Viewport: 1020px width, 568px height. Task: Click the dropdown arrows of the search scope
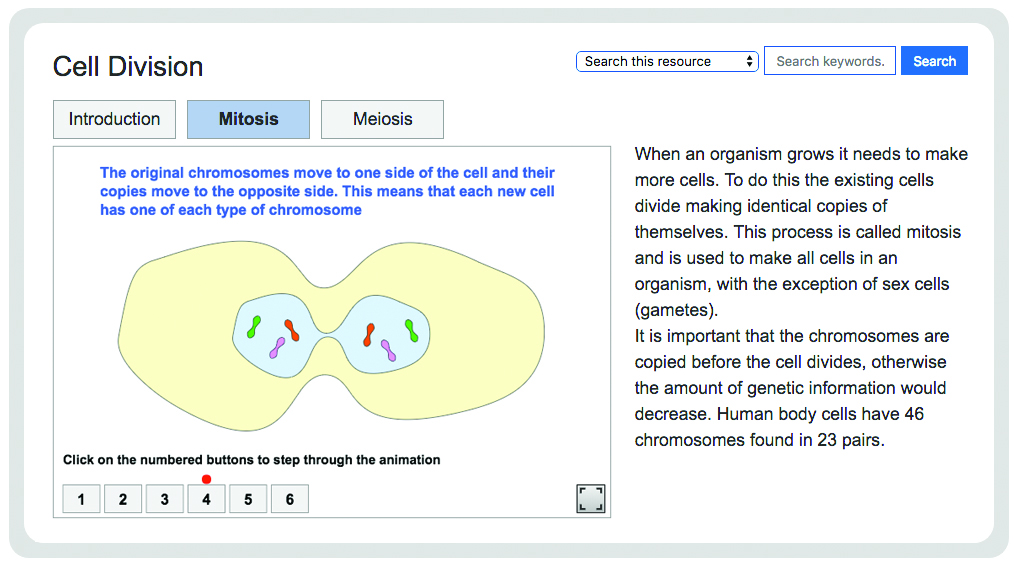(x=749, y=61)
